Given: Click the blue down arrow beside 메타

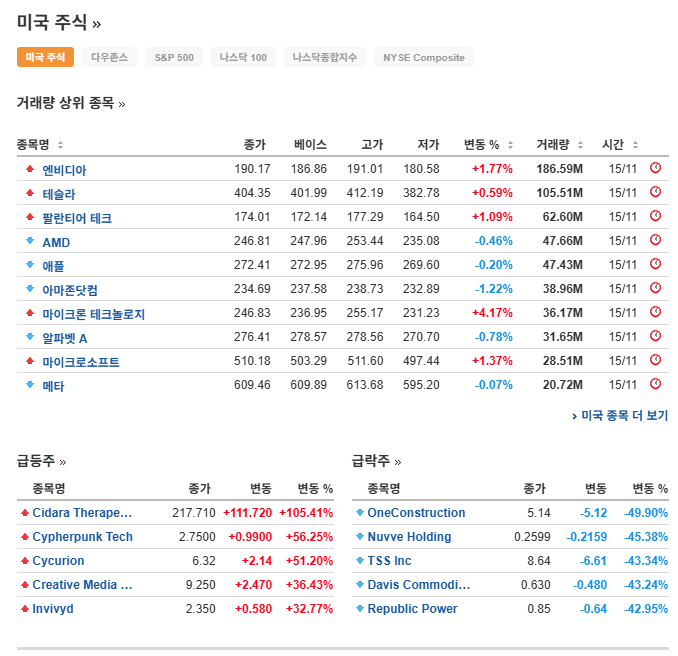Looking at the screenshot, I should click(30, 384).
